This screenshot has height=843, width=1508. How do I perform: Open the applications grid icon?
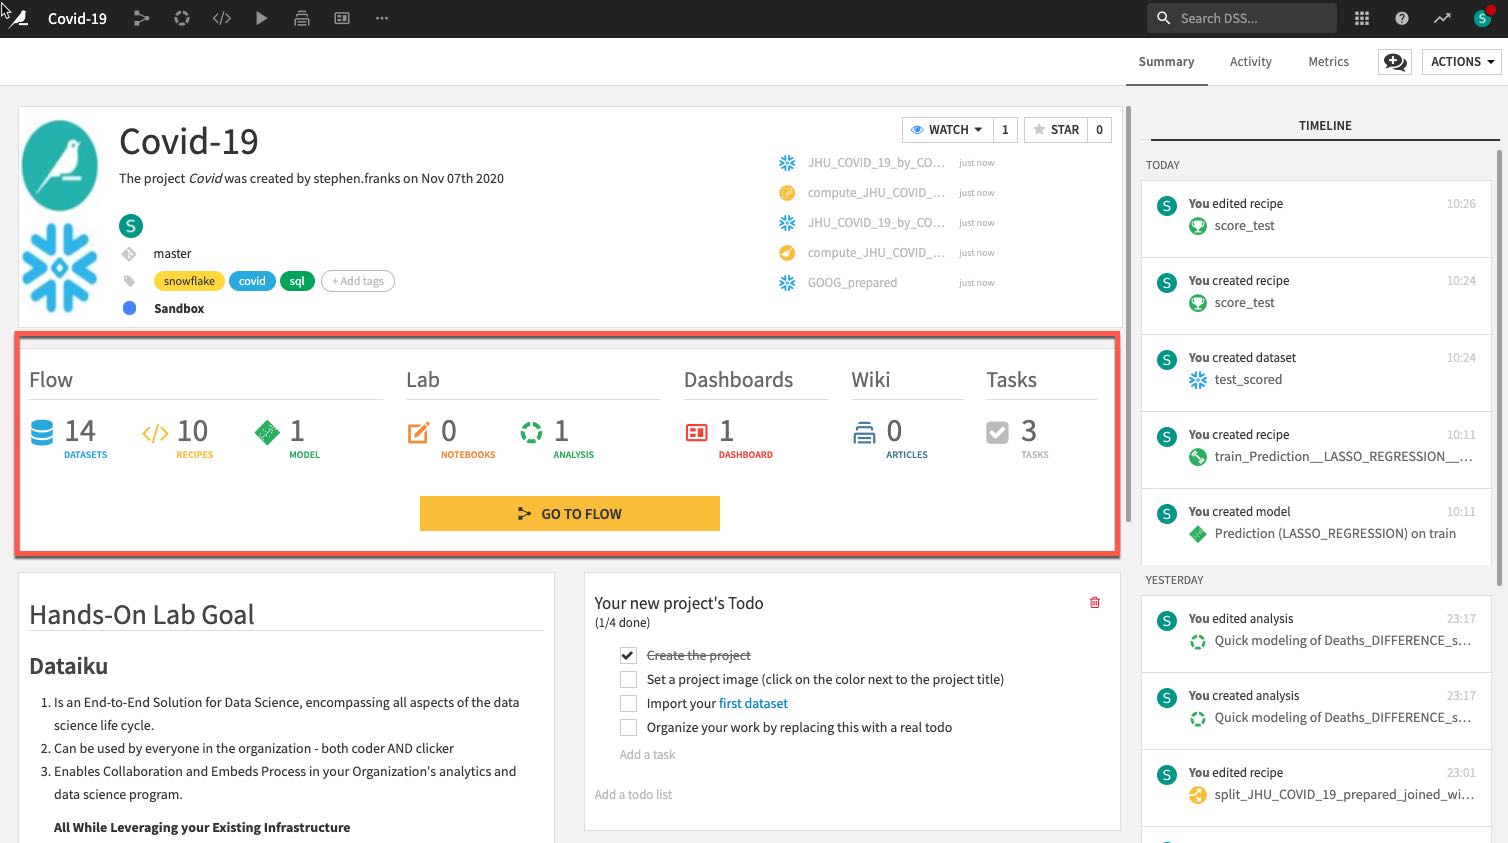pos(1362,18)
